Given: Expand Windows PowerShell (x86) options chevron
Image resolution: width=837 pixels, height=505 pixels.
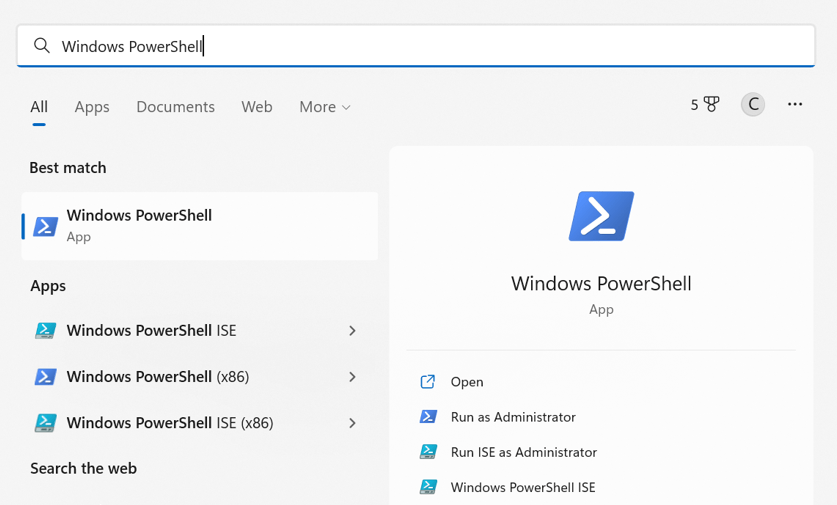Looking at the screenshot, I should [x=352, y=377].
